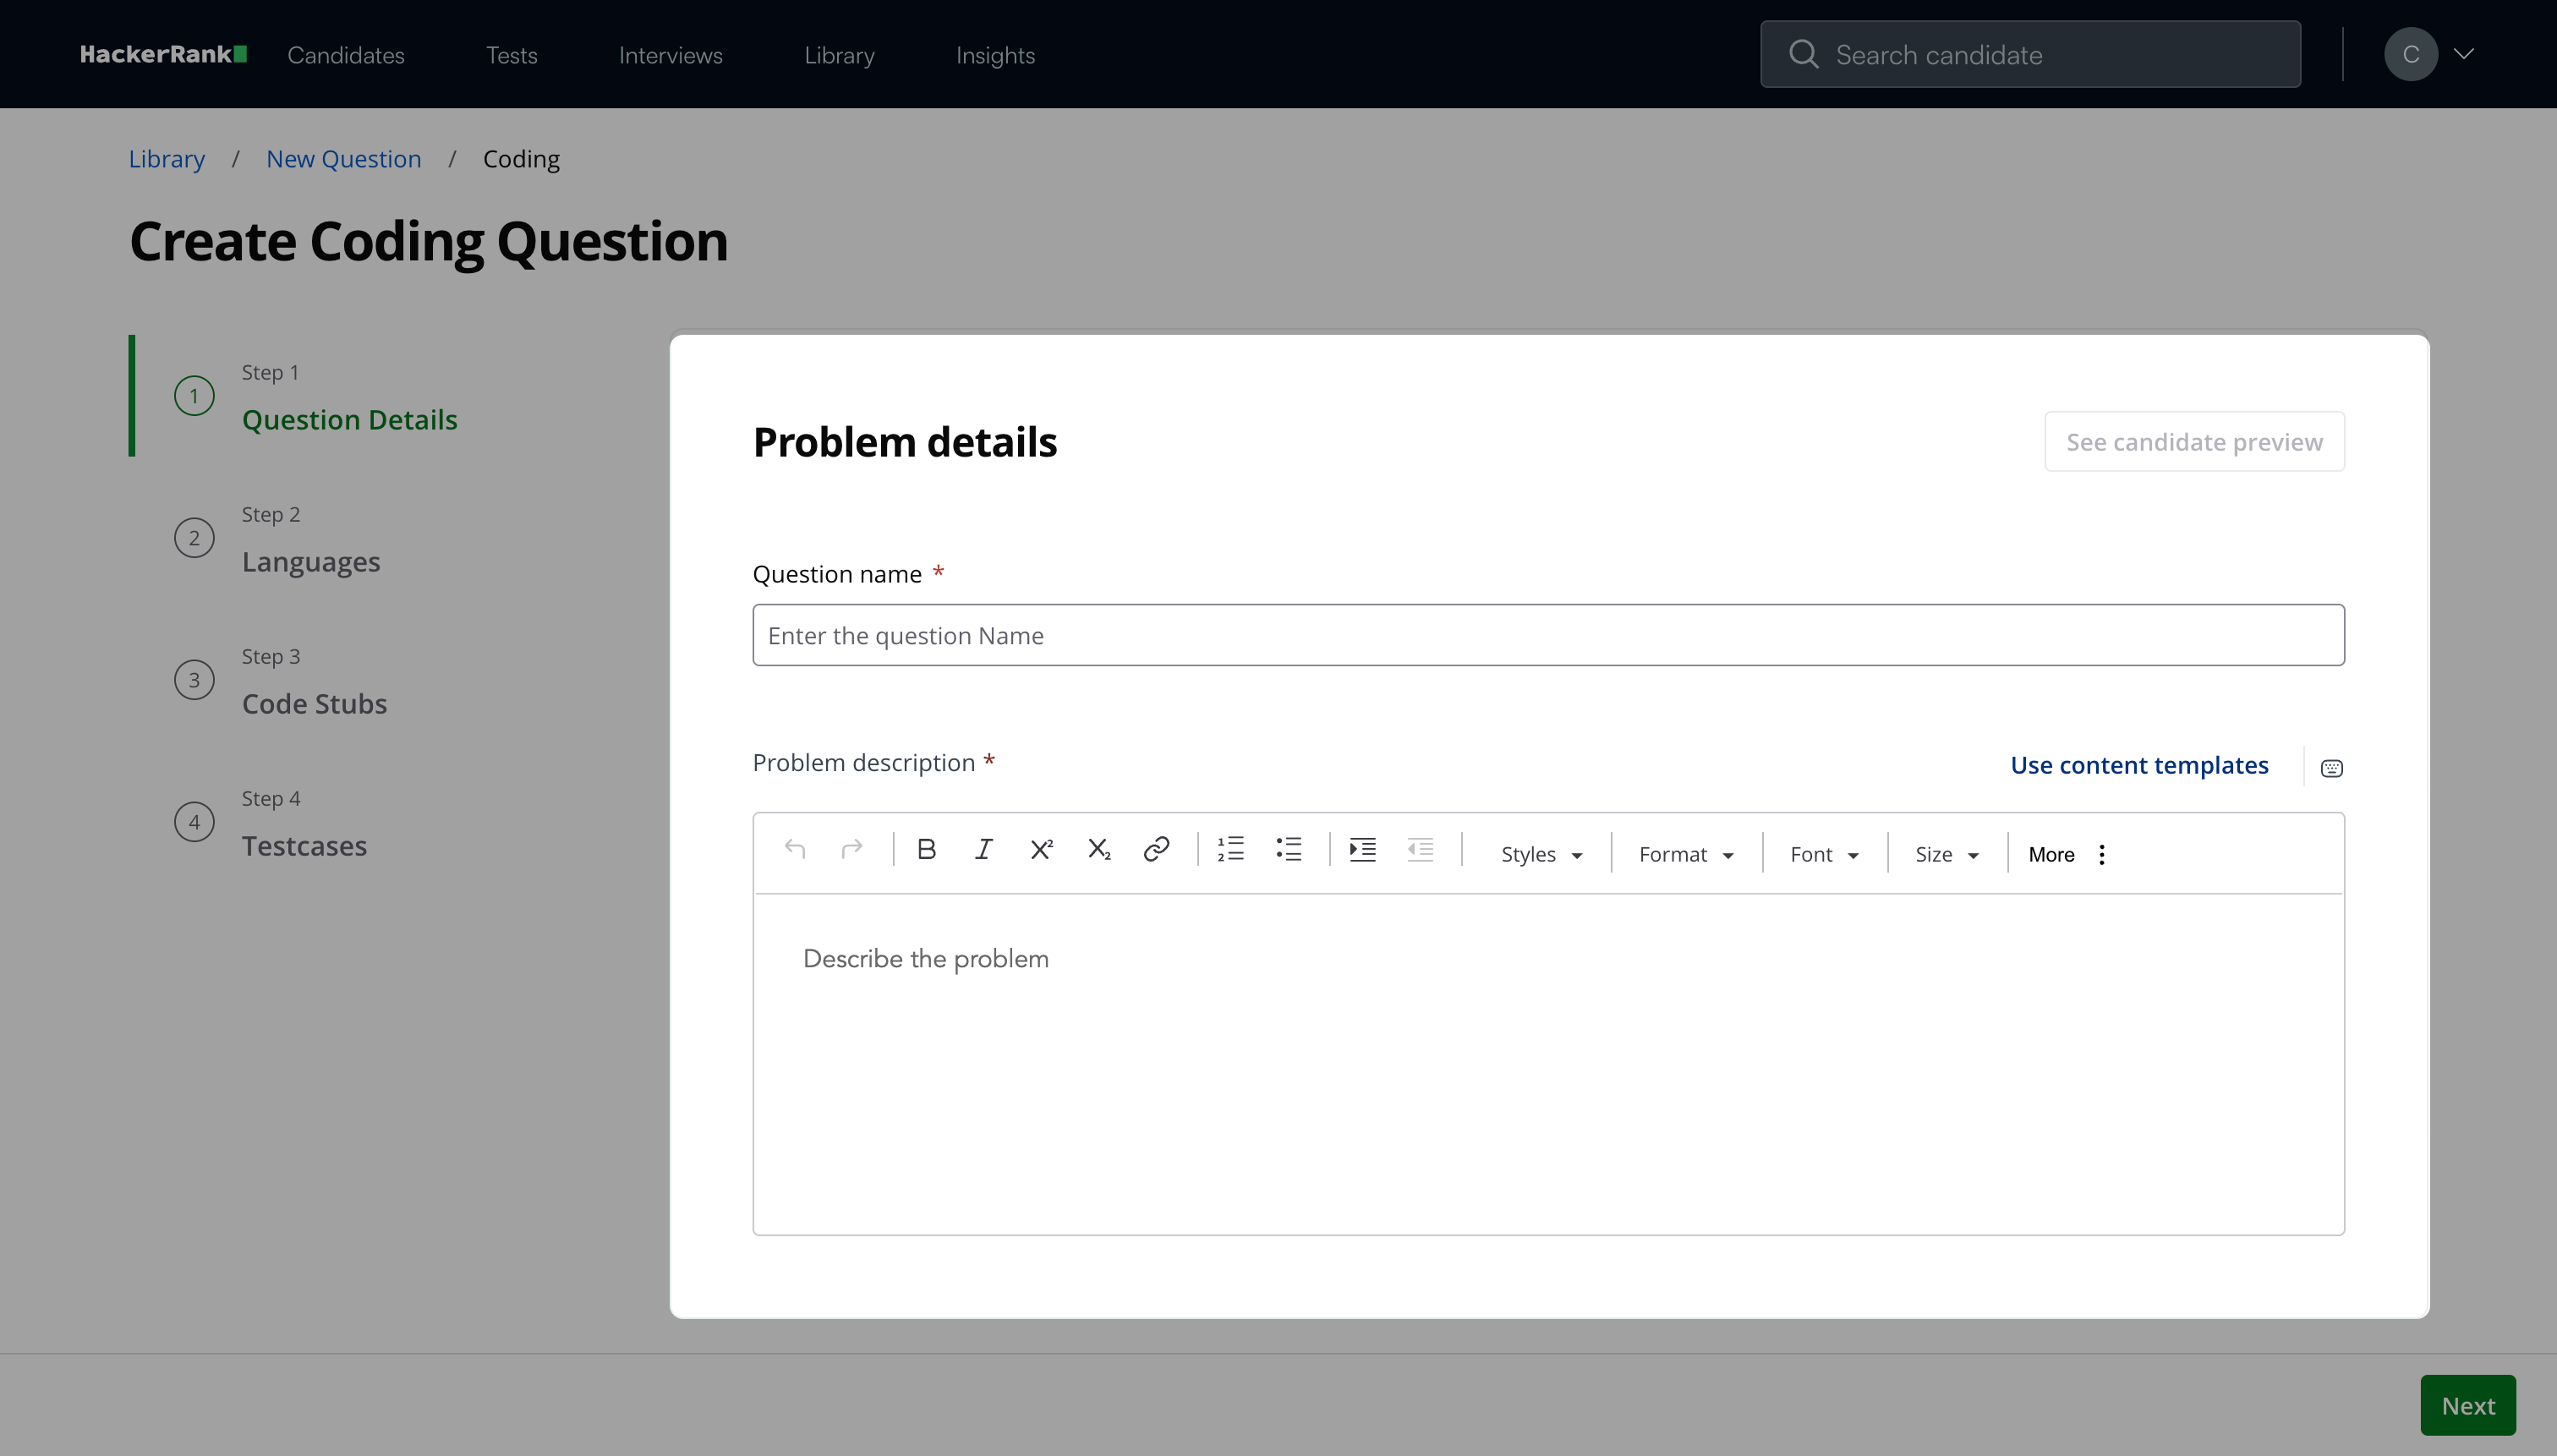Insert a link using the link icon
The width and height of the screenshot is (2557, 1456).
click(x=1156, y=850)
